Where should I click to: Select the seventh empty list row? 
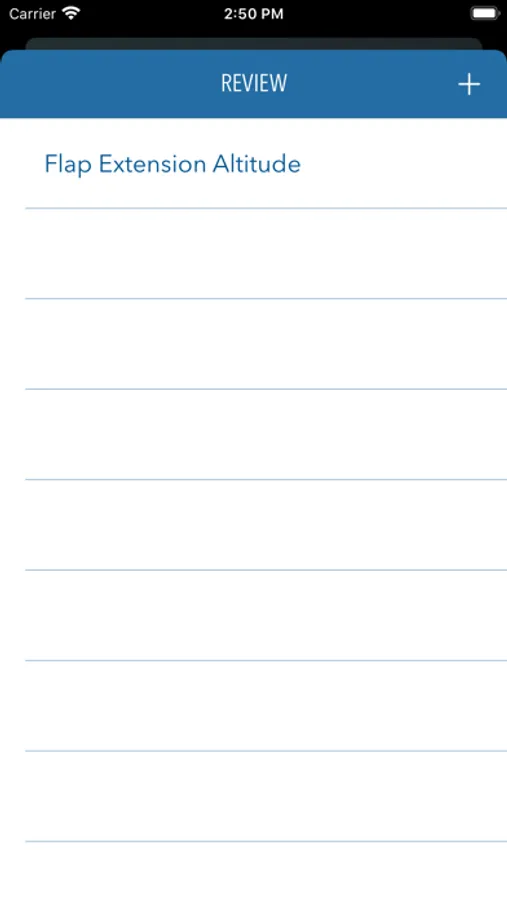[x=253, y=796]
